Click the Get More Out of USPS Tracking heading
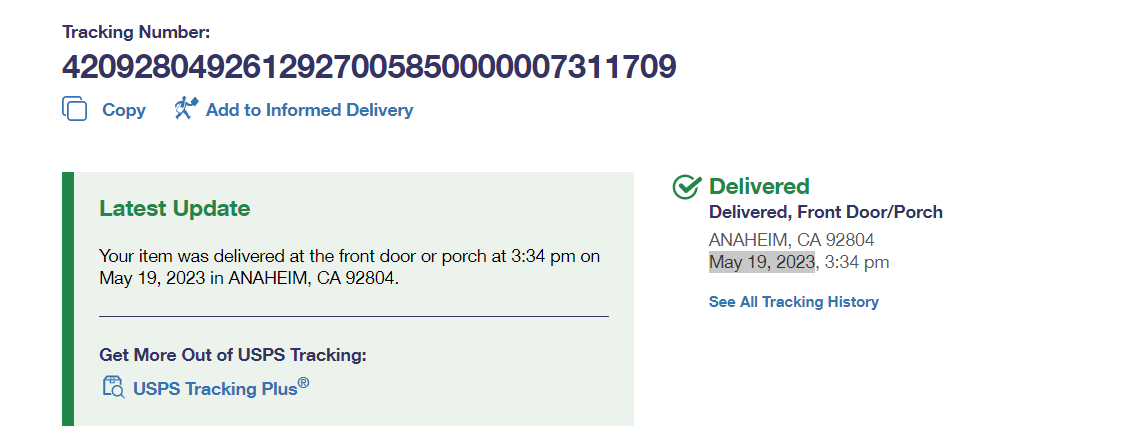Viewport: 1130px width, 440px height. (233, 355)
